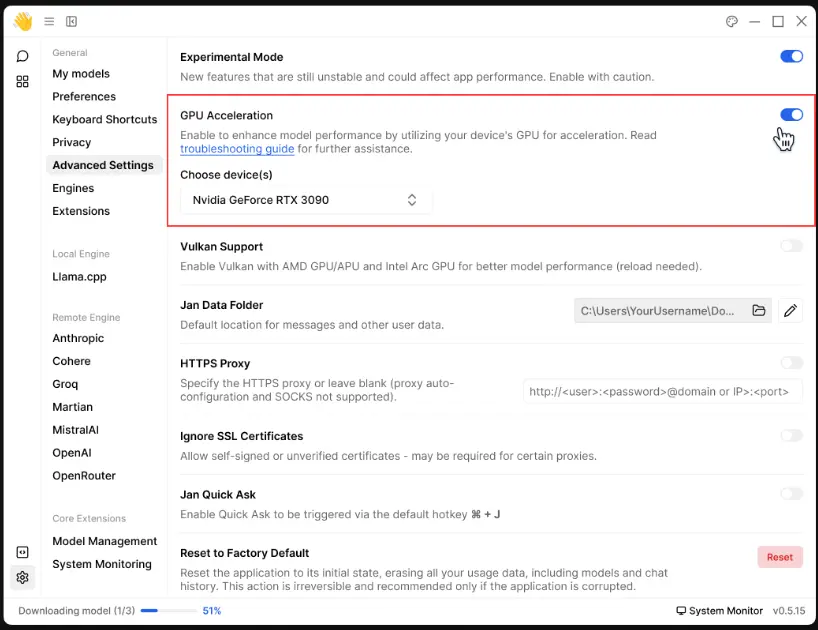Viewport: 818px width, 630px height.
Task: Disable the Experimental Mode toggle
Action: pyautogui.click(x=791, y=57)
